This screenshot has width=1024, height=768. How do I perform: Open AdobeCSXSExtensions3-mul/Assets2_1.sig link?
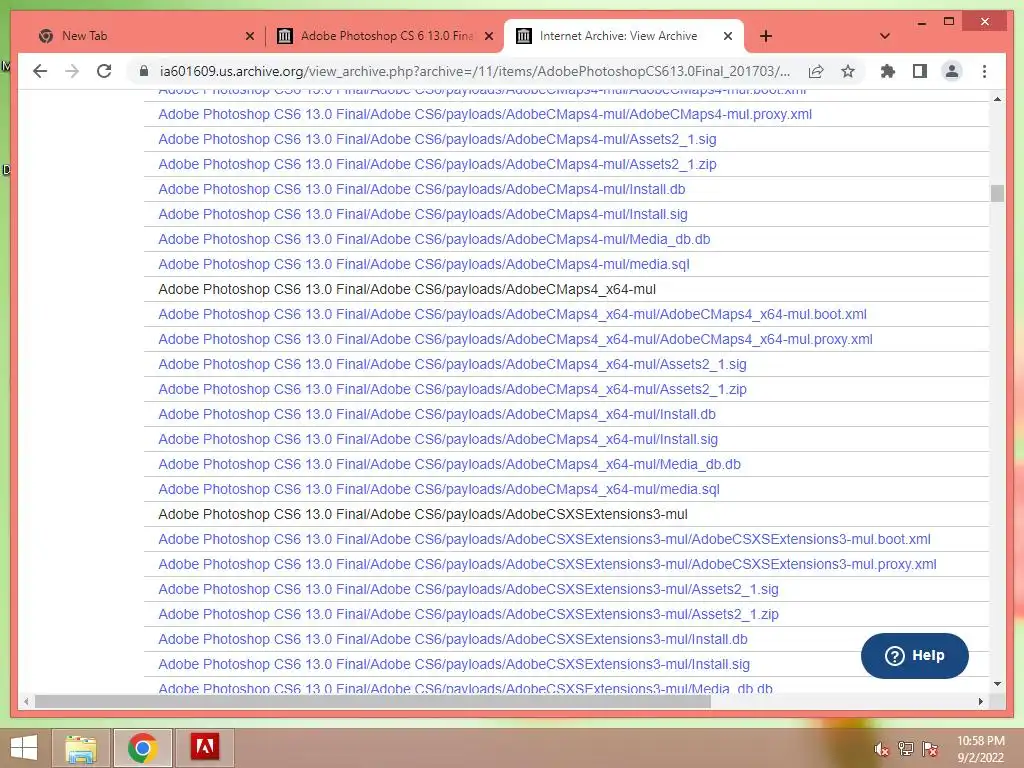[x=468, y=589]
